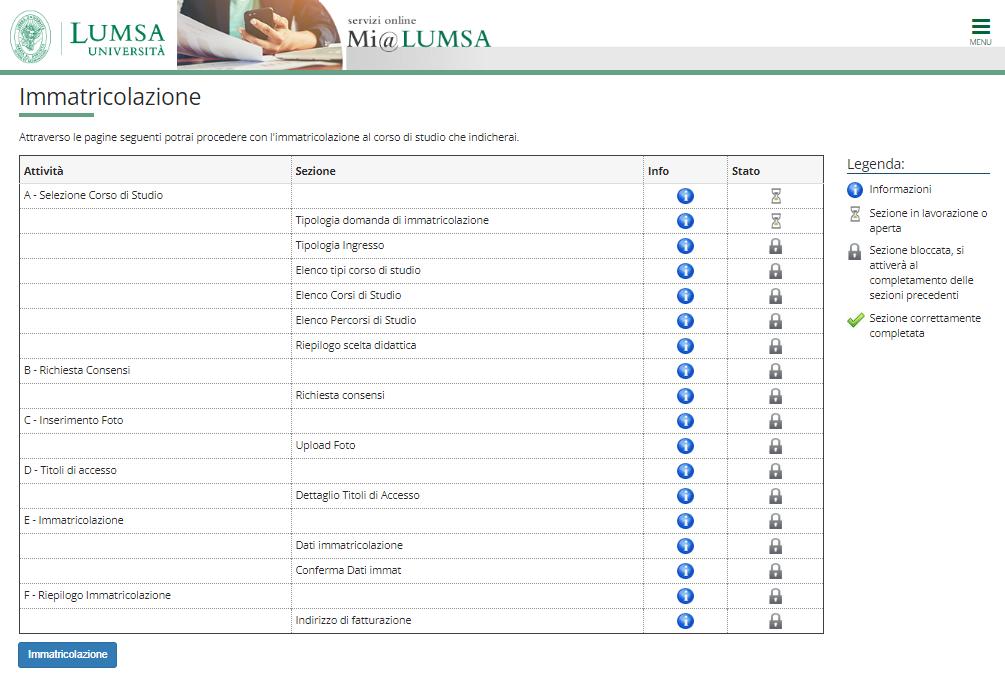Open info for A - Selezione Corso di Studio

coord(685,196)
